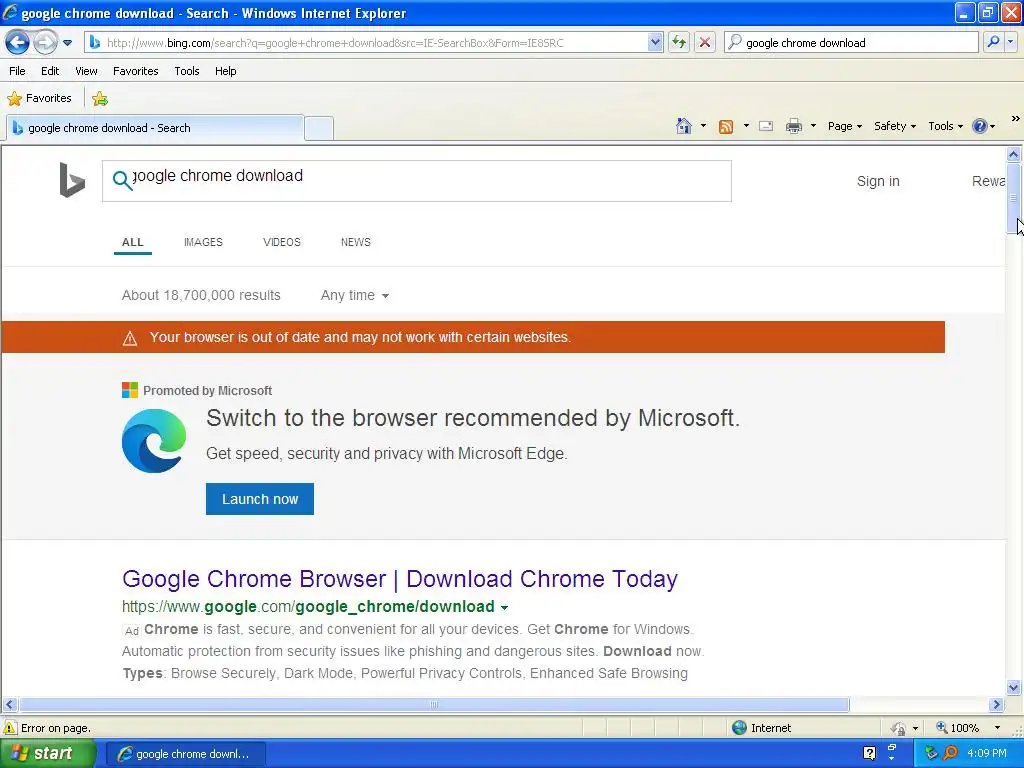The height and width of the screenshot is (768, 1024).
Task: Click horizontal scrollbar right arrow
Action: (997, 705)
